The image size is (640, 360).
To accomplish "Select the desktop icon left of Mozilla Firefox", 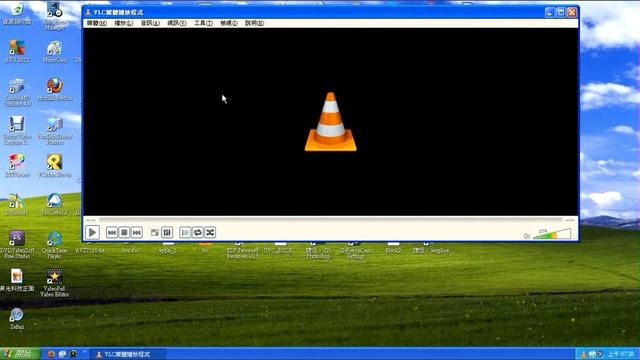I will tap(17, 92).
